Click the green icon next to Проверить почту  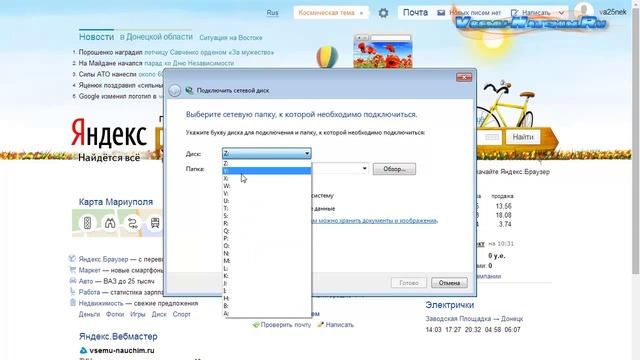pos(256,325)
